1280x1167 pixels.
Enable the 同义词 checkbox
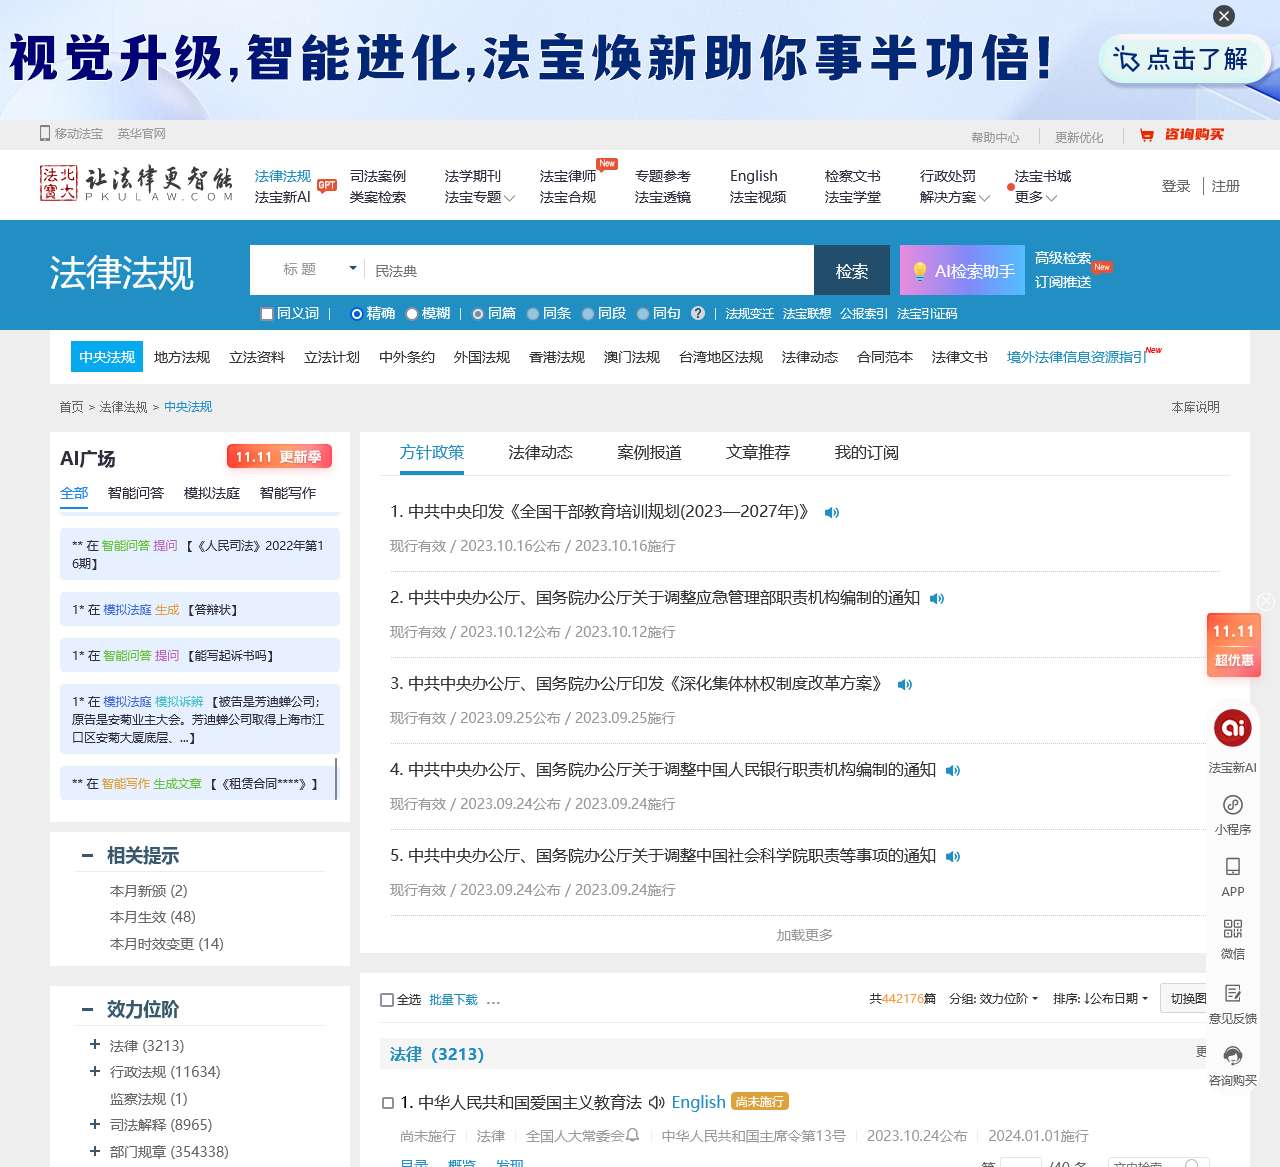click(267, 314)
